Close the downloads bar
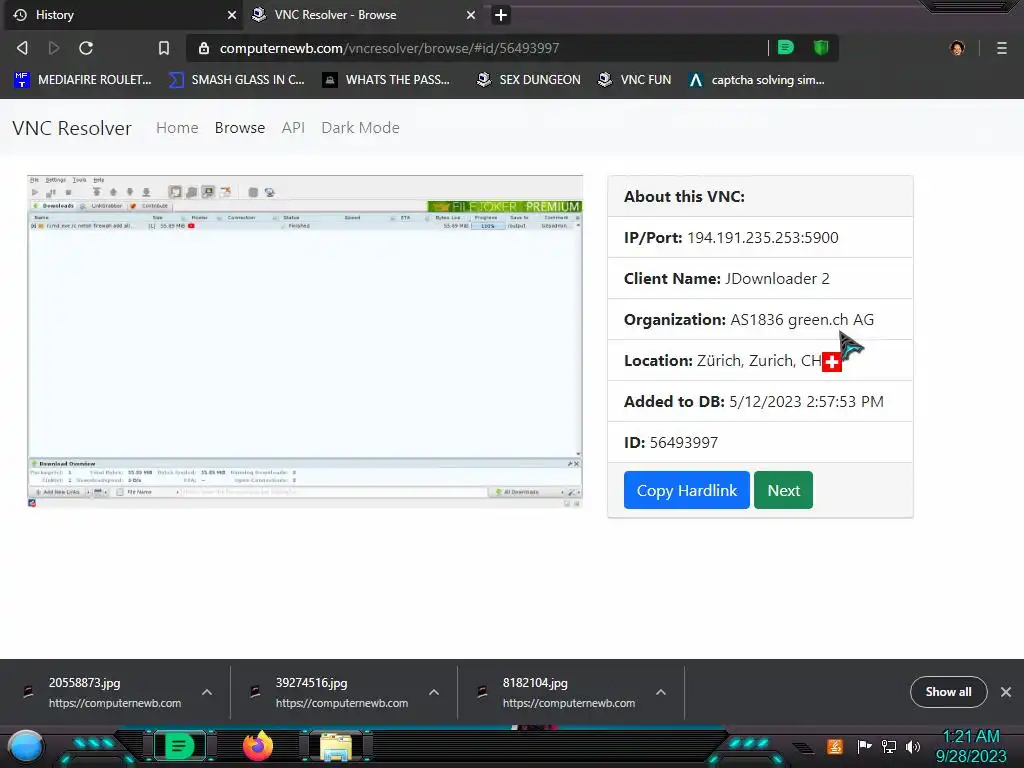 point(1006,692)
